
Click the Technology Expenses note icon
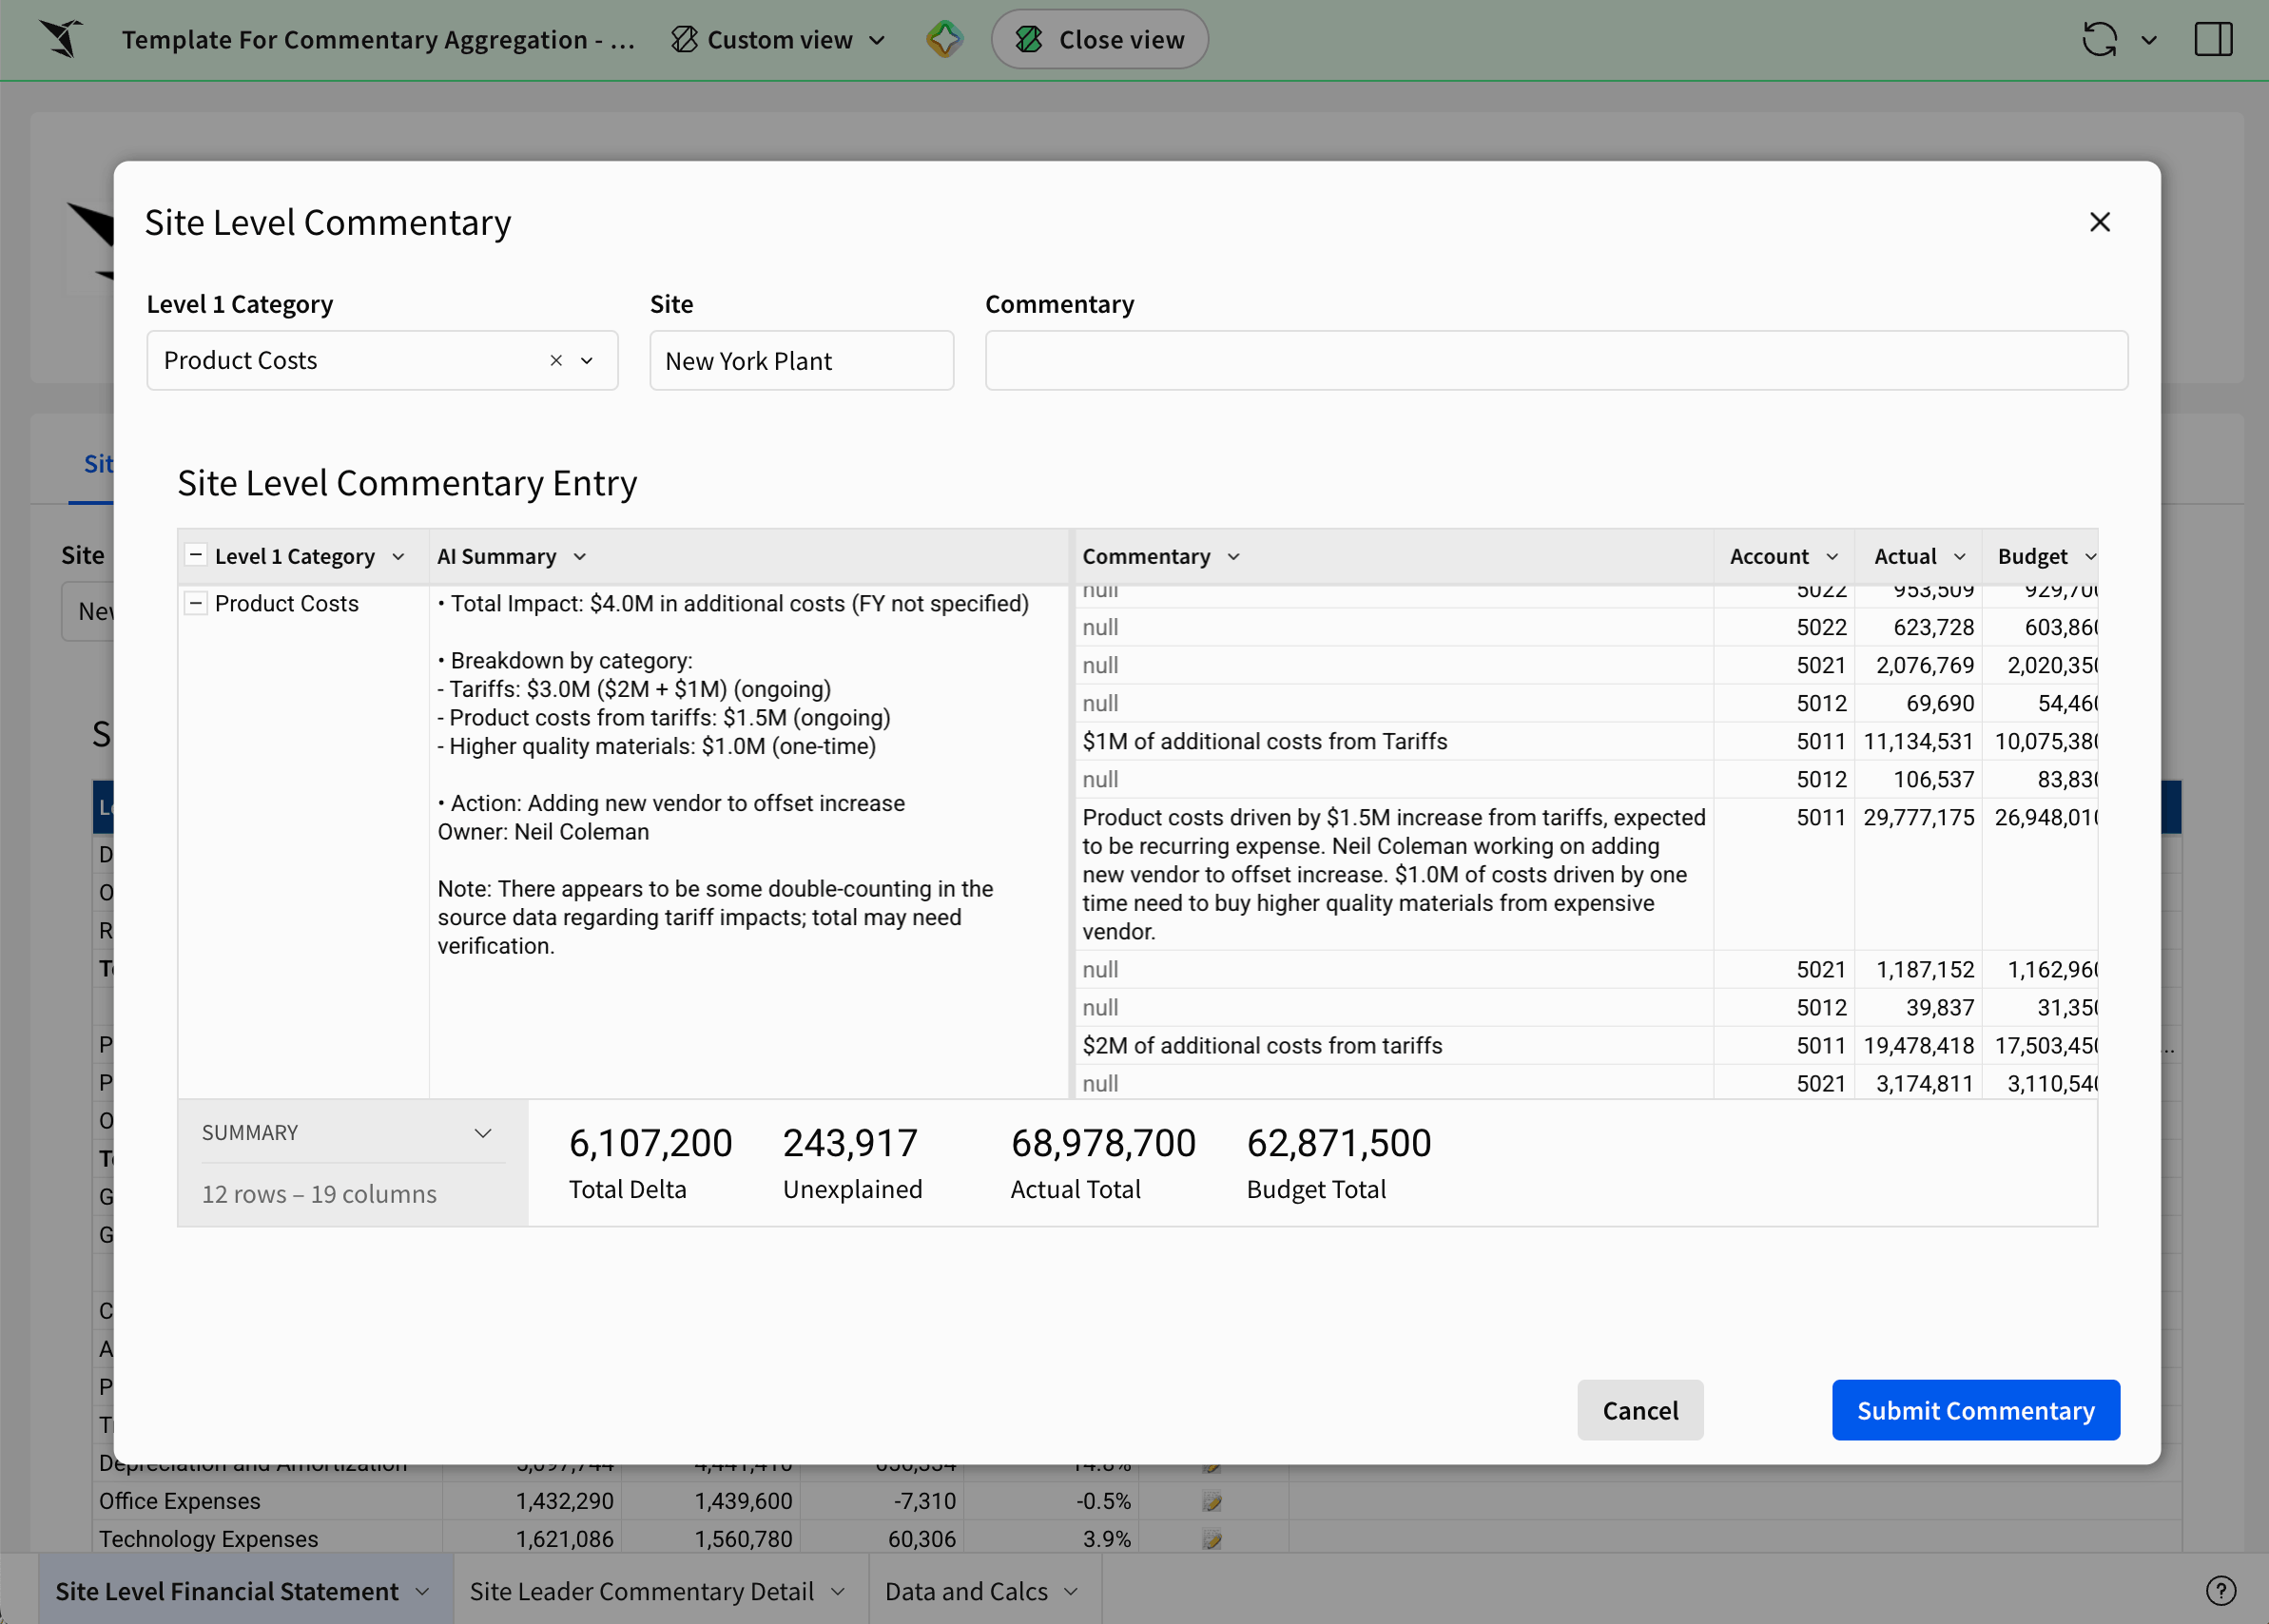[1211, 1539]
